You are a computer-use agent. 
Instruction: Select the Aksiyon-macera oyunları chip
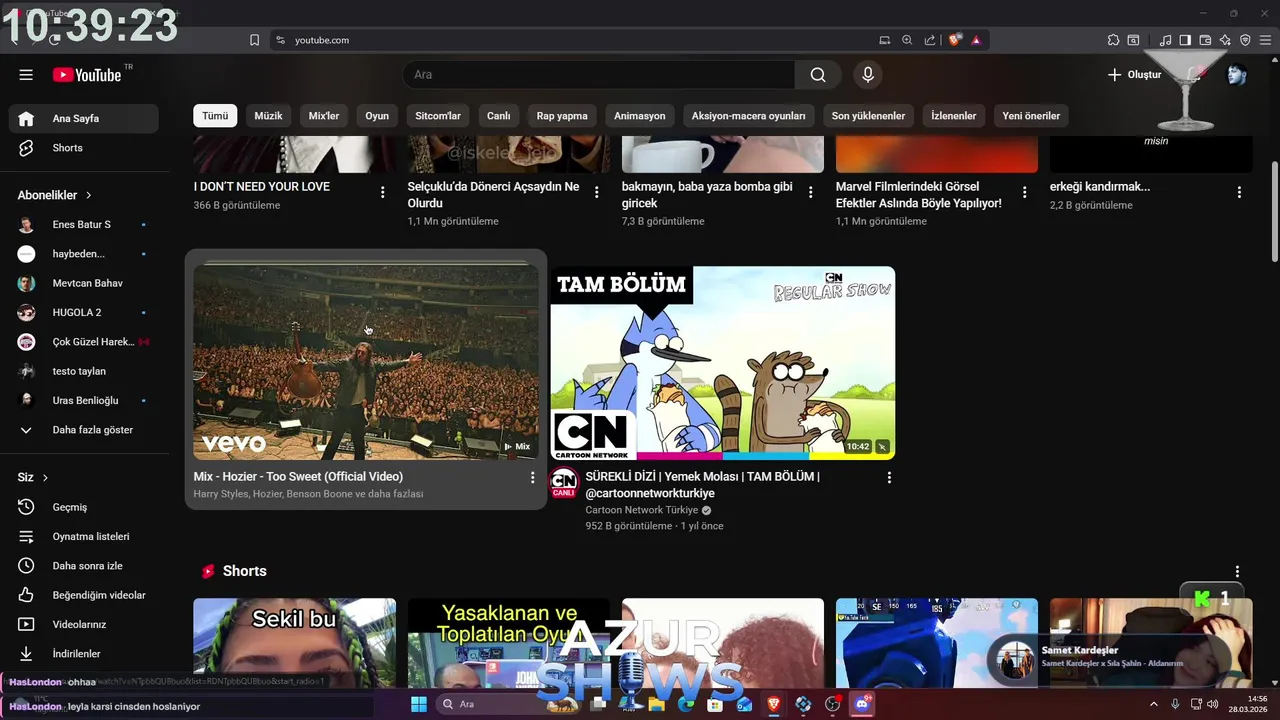[749, 116]
